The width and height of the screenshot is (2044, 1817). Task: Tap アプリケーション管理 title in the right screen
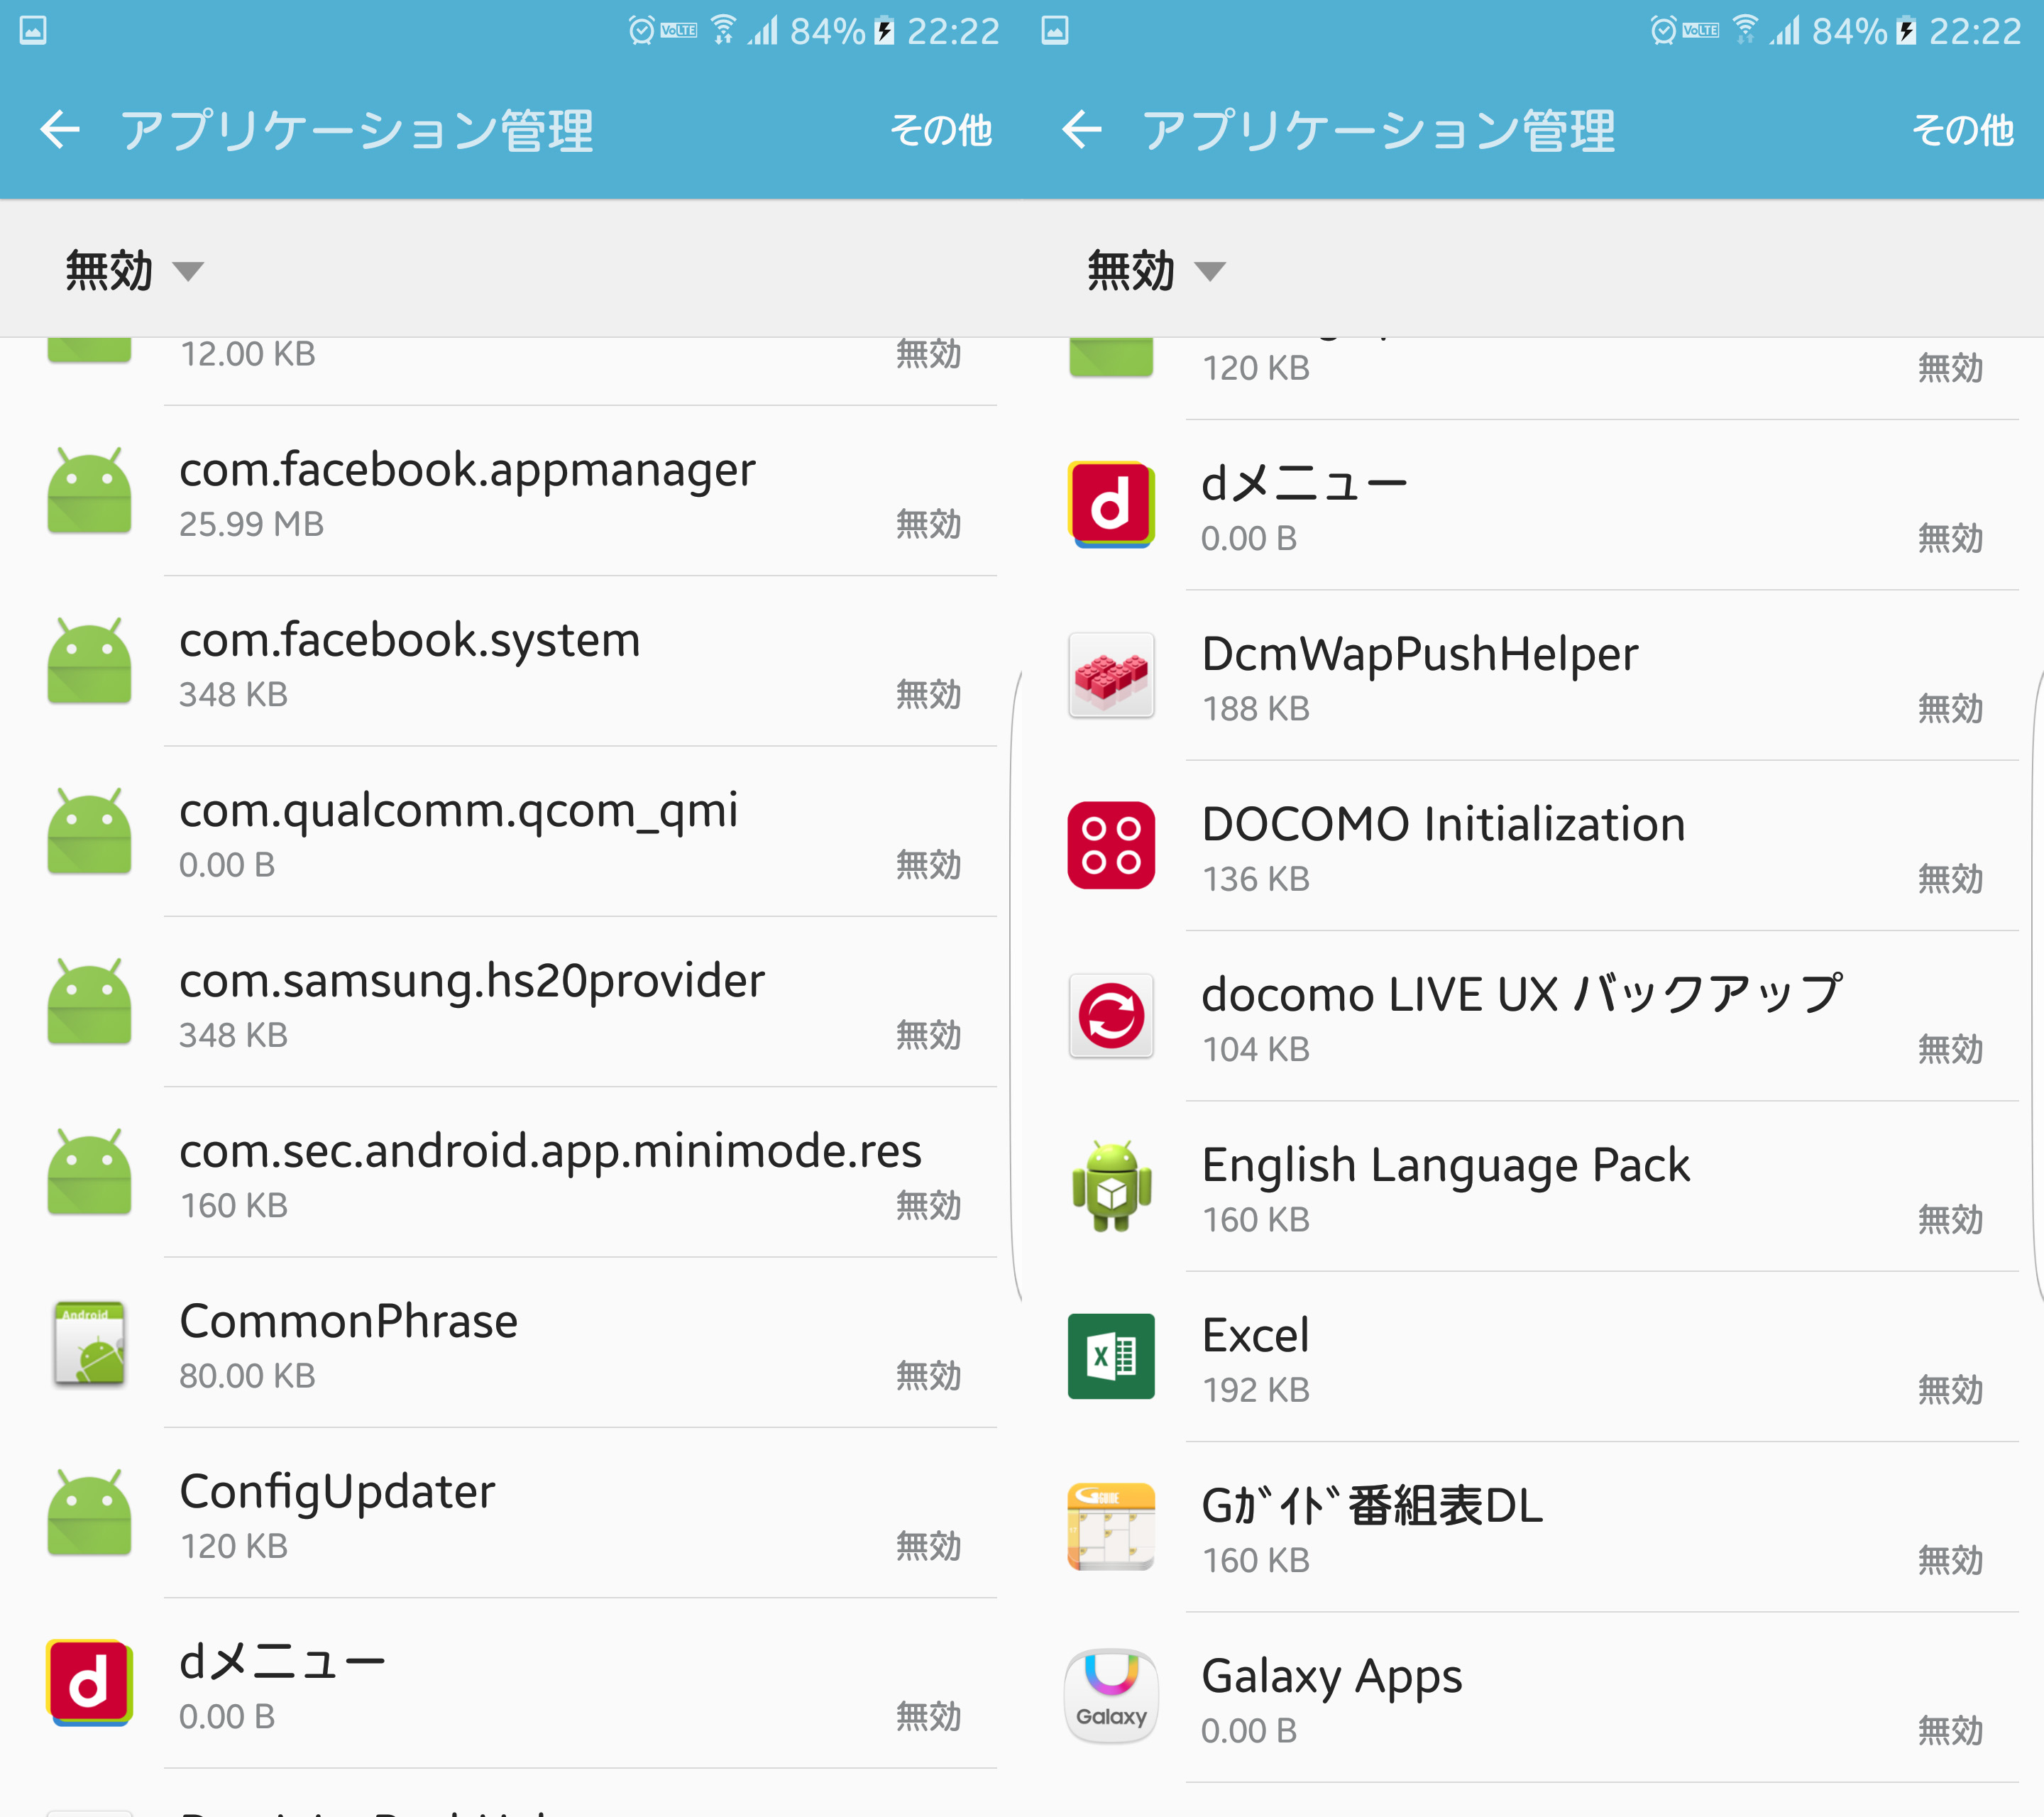1379,130
